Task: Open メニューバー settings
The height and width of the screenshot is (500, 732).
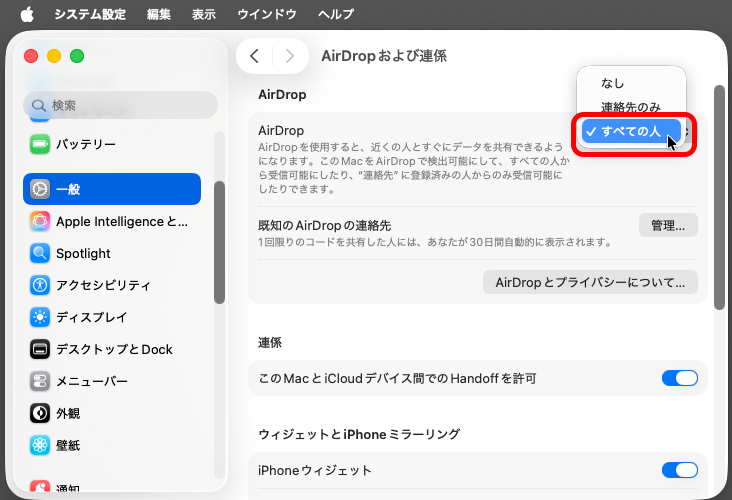Action: click(112, 381)
